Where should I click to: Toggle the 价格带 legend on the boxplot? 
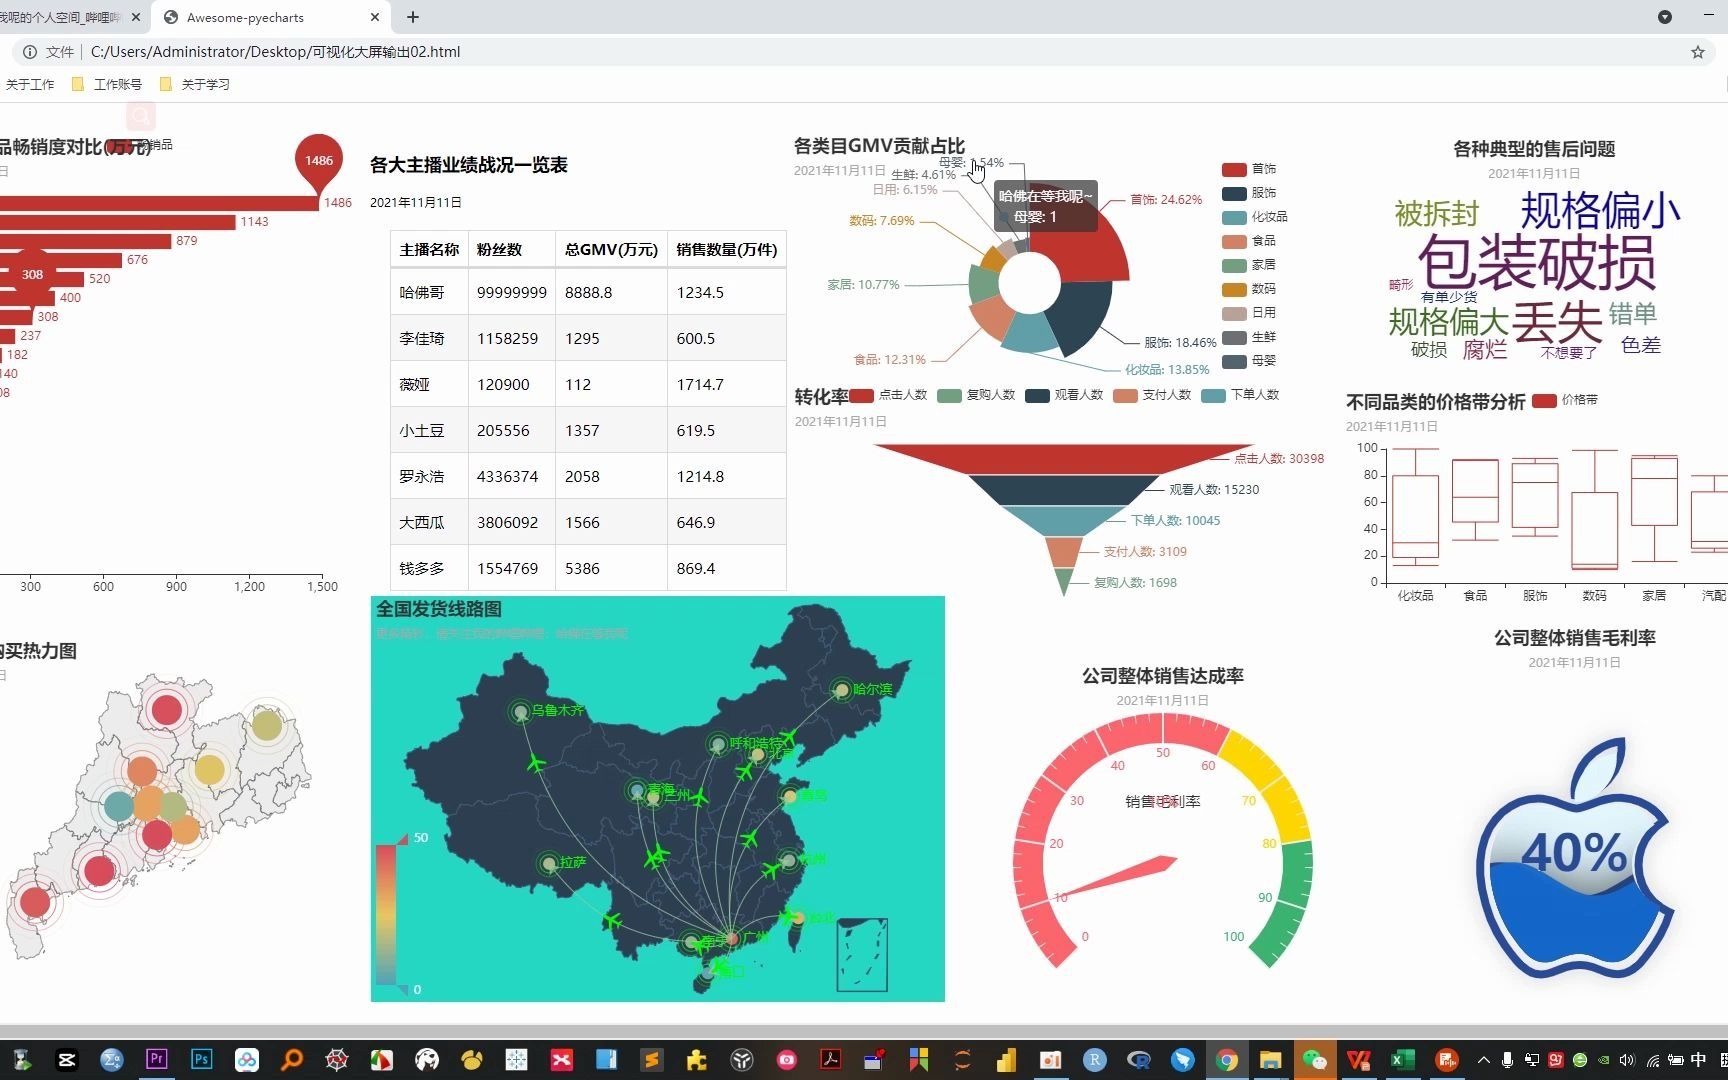[x=1565, y=400]
